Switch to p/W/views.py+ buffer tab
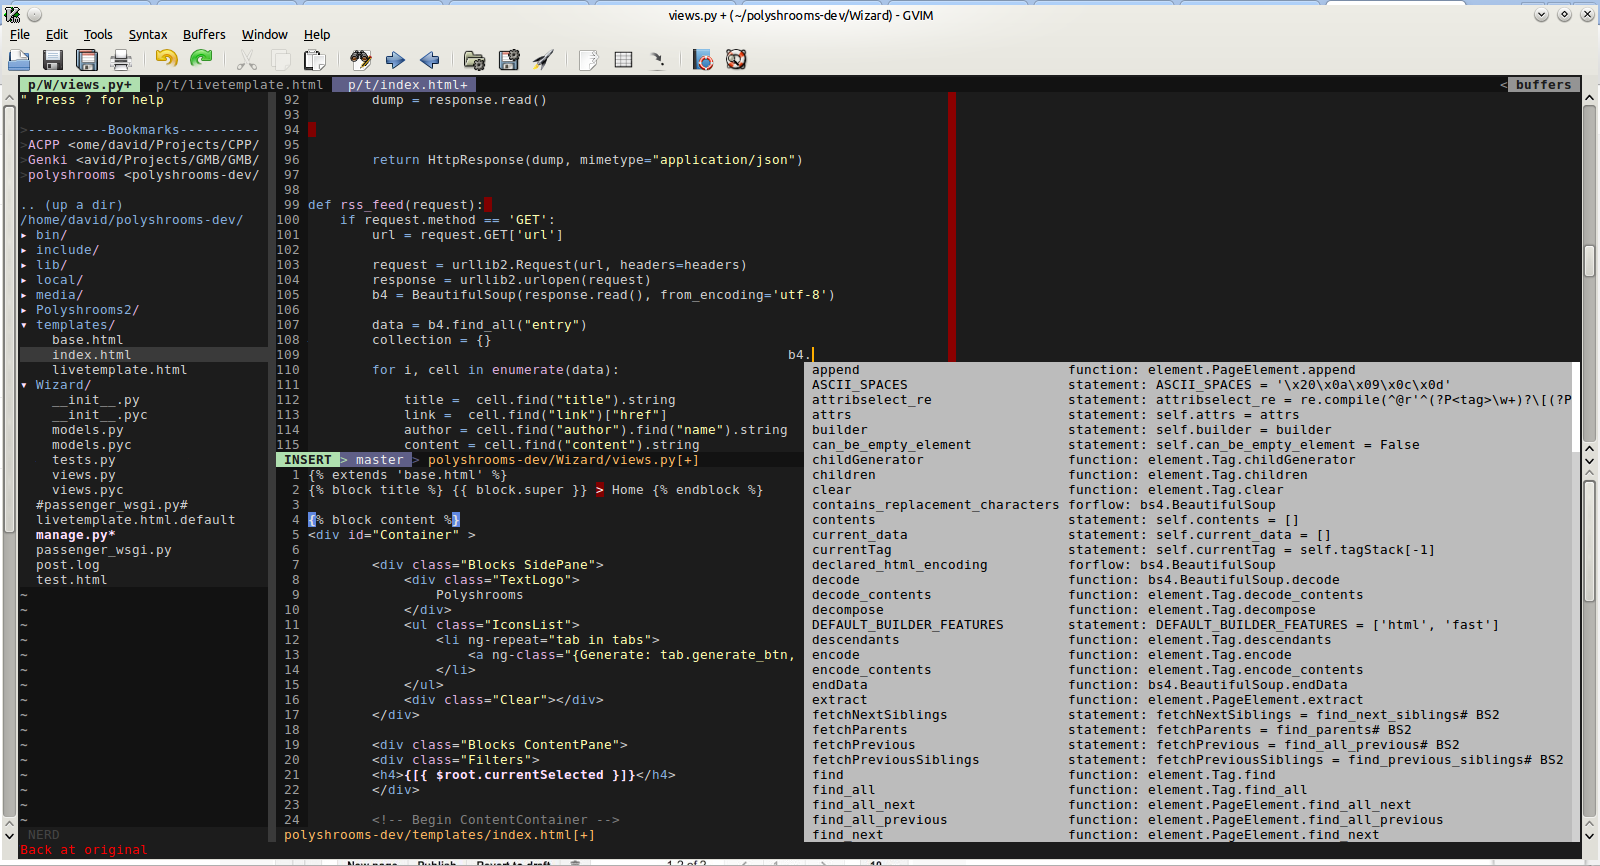 tap(80, 85)
